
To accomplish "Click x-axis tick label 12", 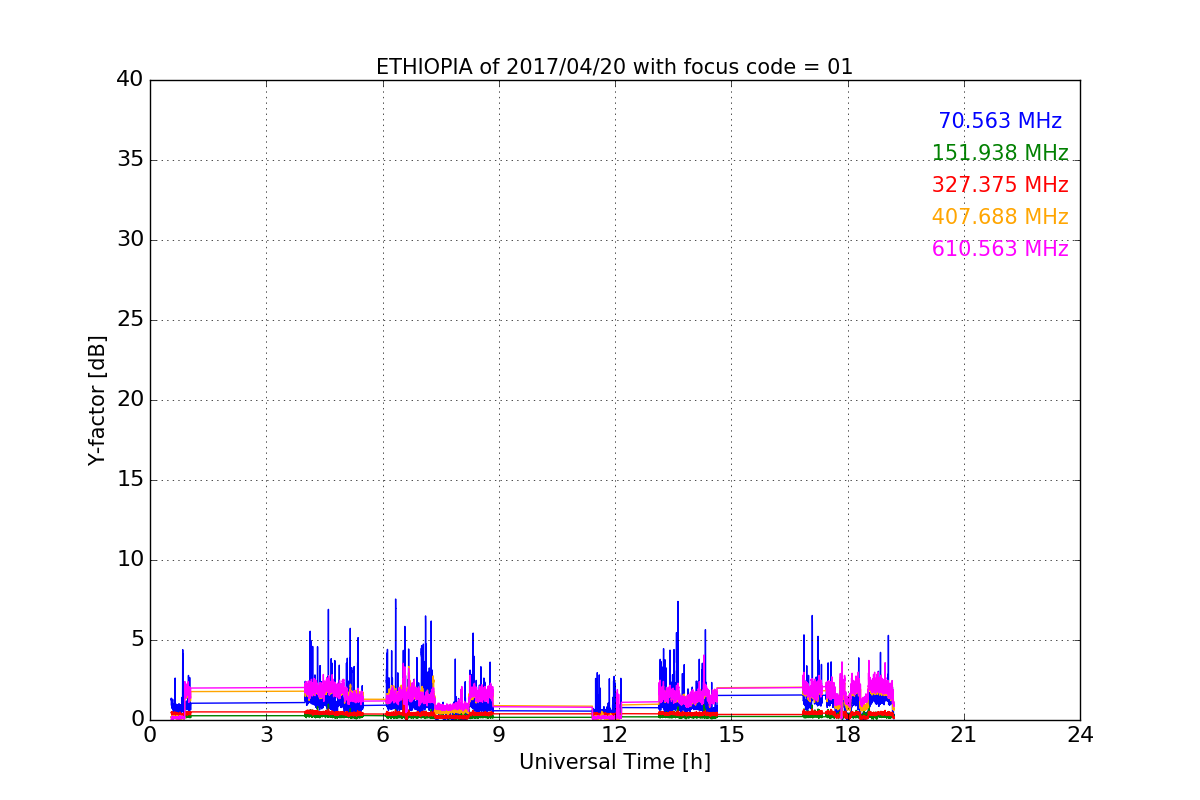I will [x=615, y=735].
